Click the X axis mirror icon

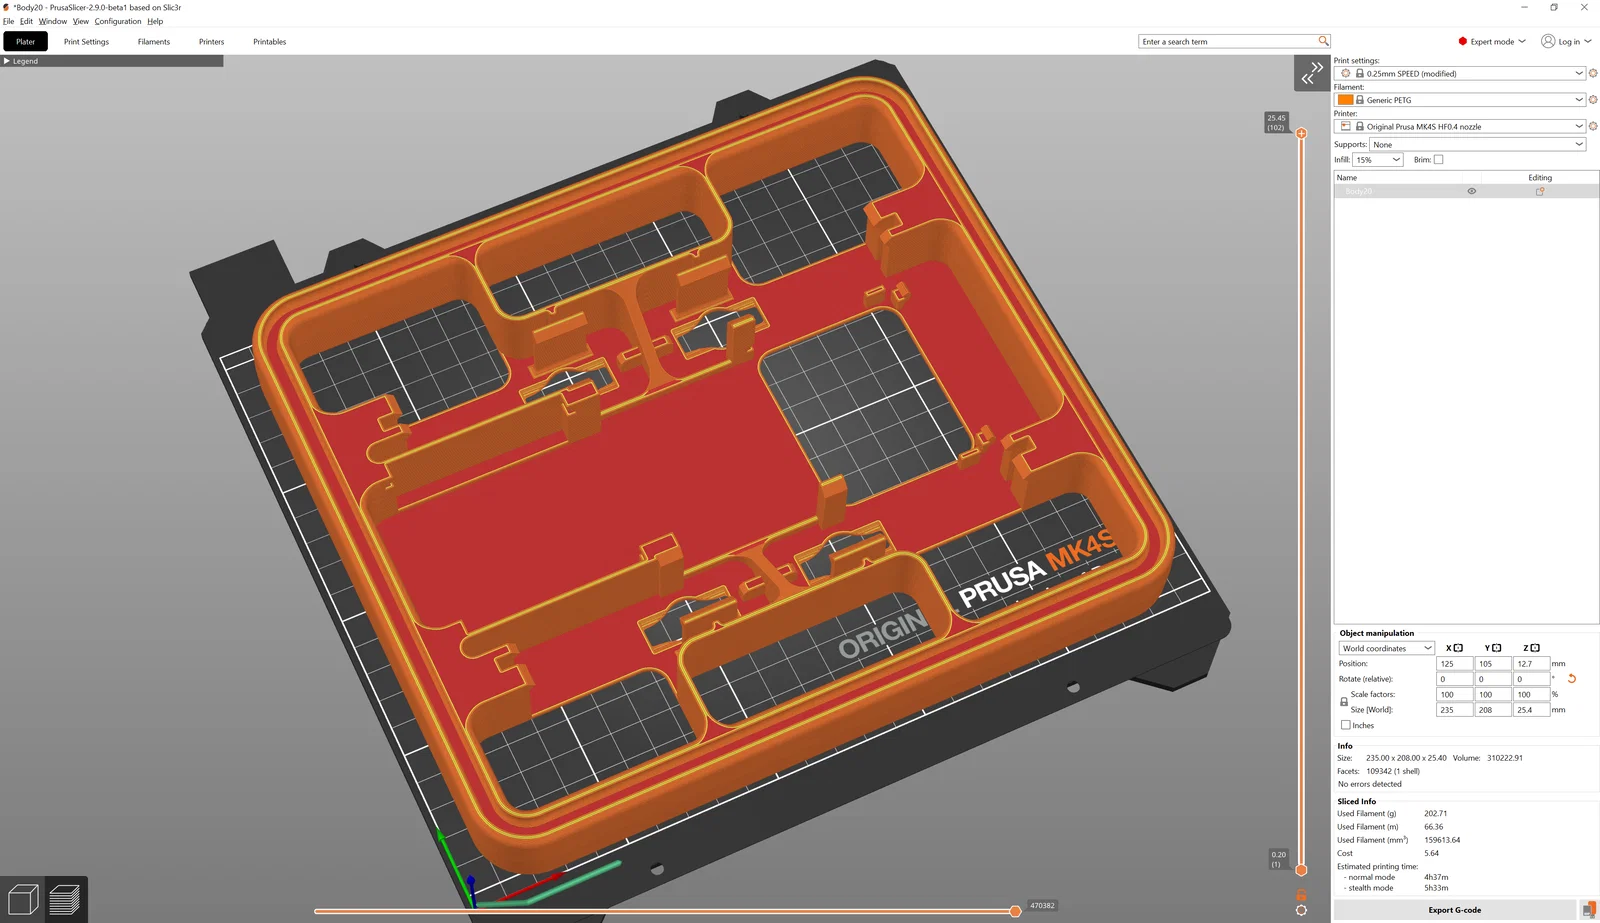[1458, 648]
